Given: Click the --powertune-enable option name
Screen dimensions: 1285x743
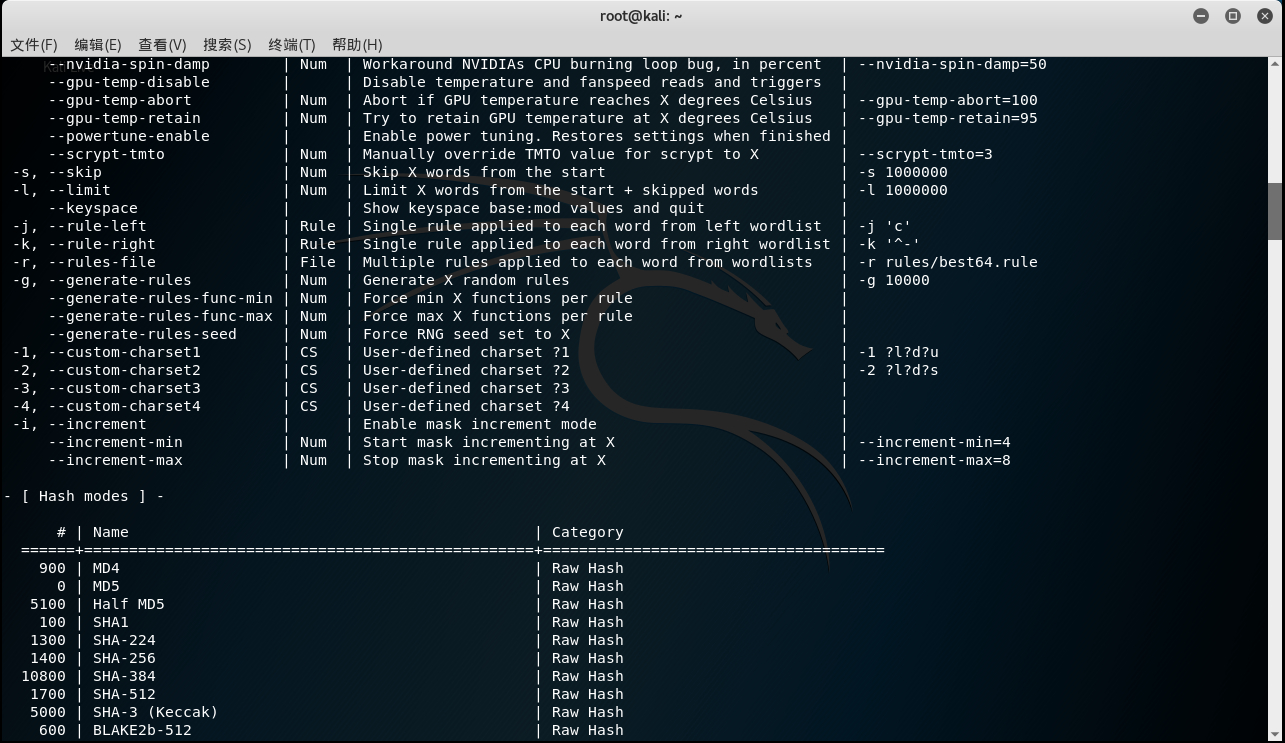Looking at the screenshot, I should coord(129,136).
